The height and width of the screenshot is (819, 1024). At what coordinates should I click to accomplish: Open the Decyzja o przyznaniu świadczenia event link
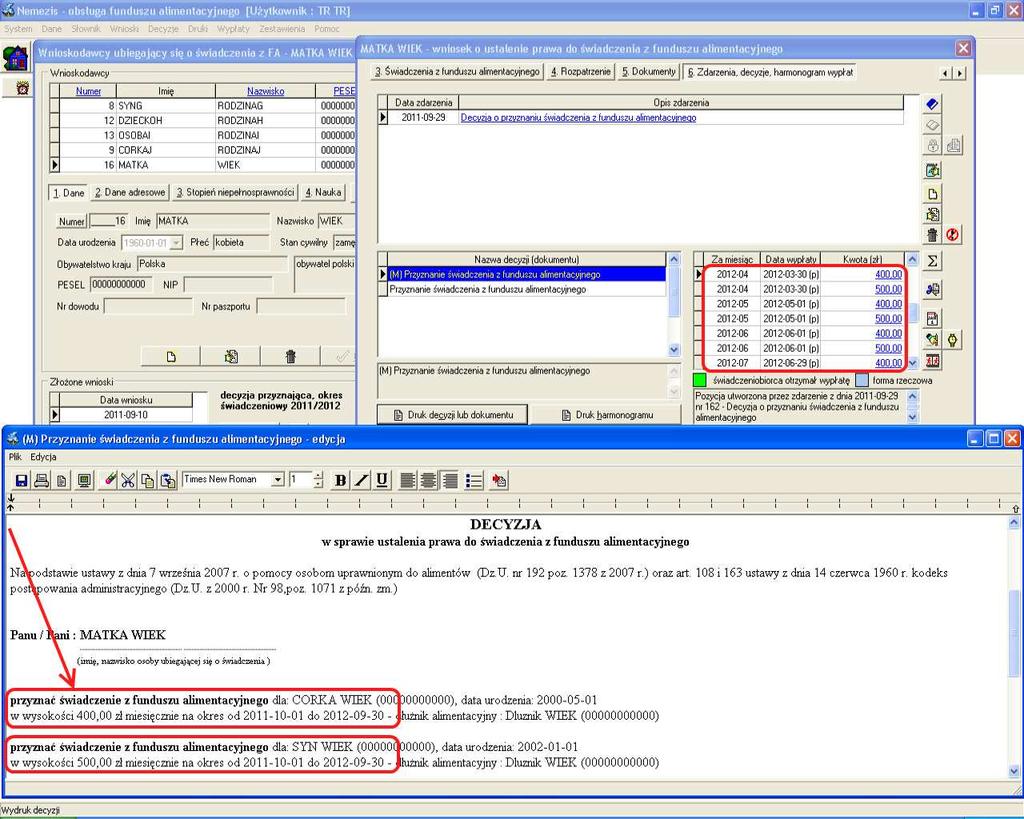tap(579, 118)
